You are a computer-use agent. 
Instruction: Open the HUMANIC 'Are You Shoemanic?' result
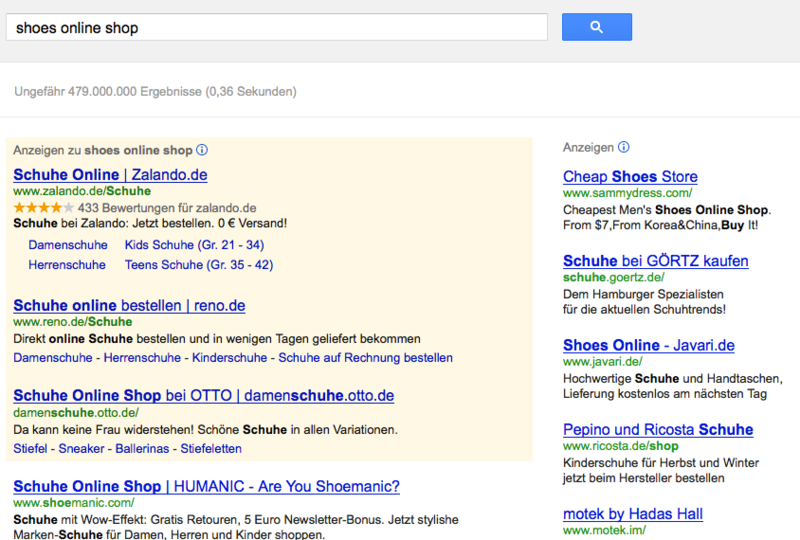coord(206,487)
